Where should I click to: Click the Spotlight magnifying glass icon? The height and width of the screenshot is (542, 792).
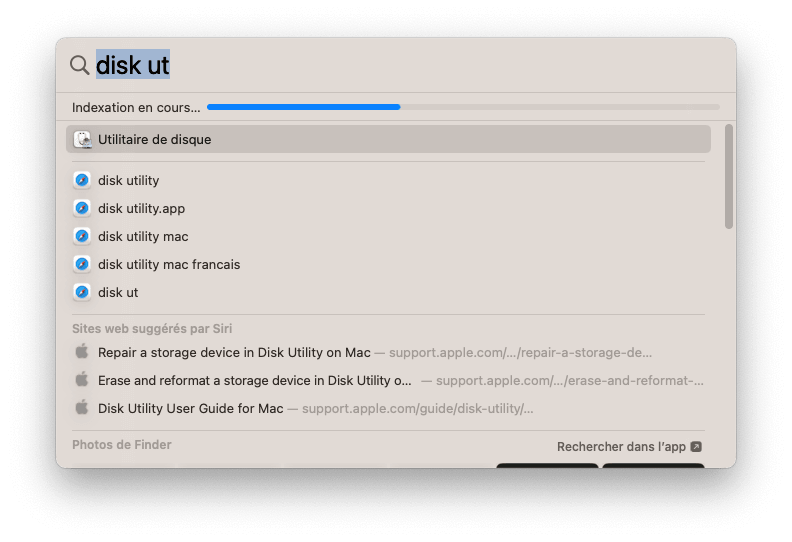(79, 65)
